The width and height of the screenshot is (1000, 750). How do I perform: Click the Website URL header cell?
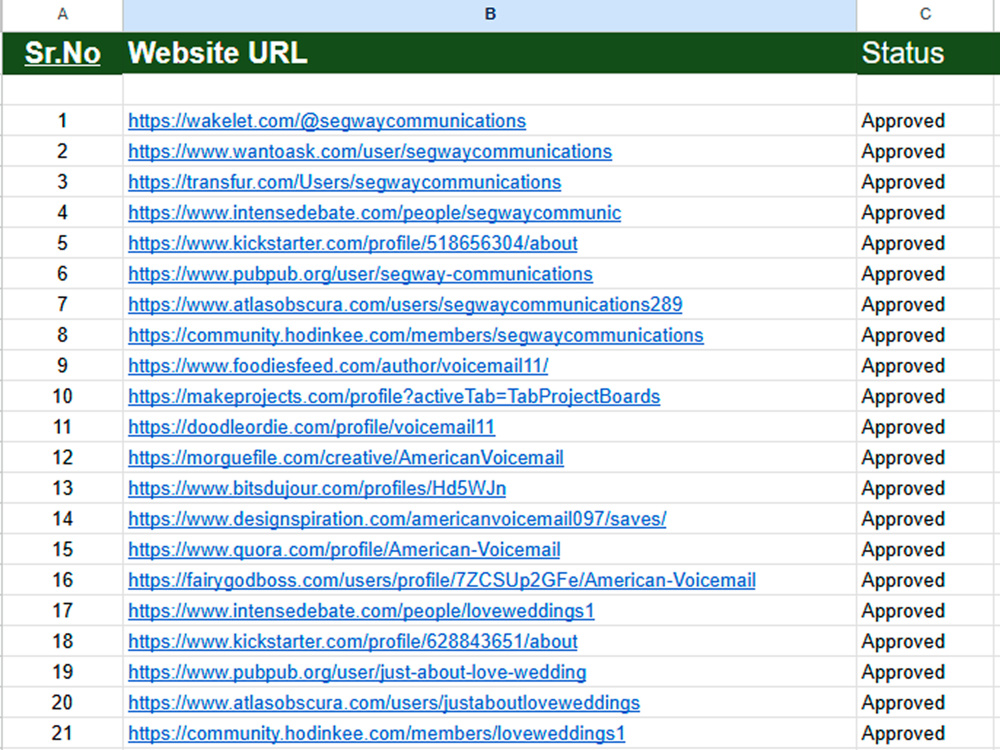click(490, 53)
